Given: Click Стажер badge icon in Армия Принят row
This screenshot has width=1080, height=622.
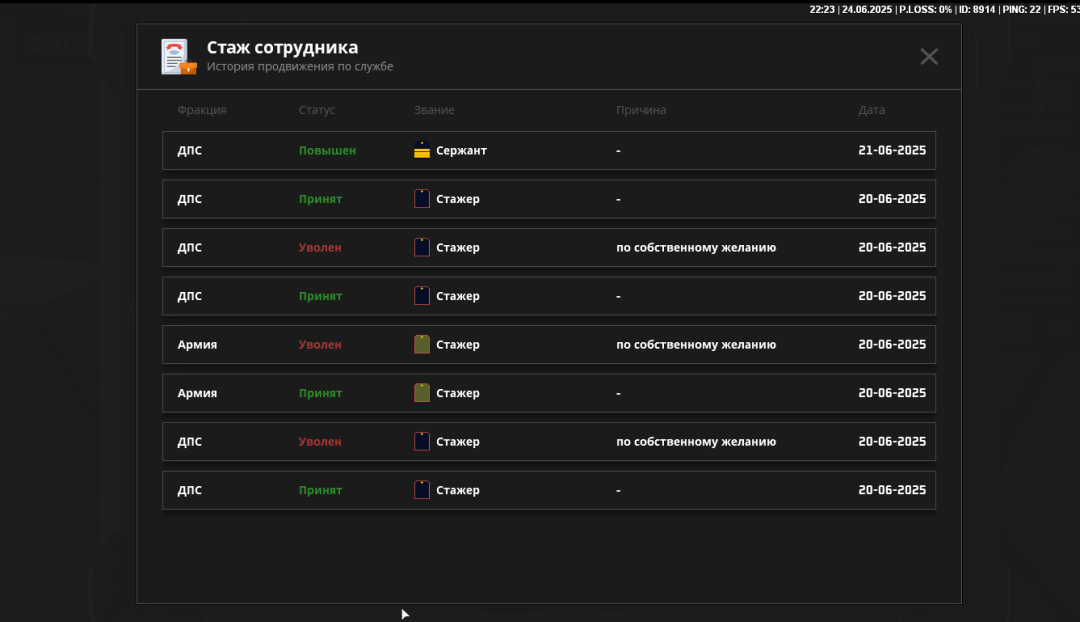Looking at the screenshot, I should click(x=422, y=393).
